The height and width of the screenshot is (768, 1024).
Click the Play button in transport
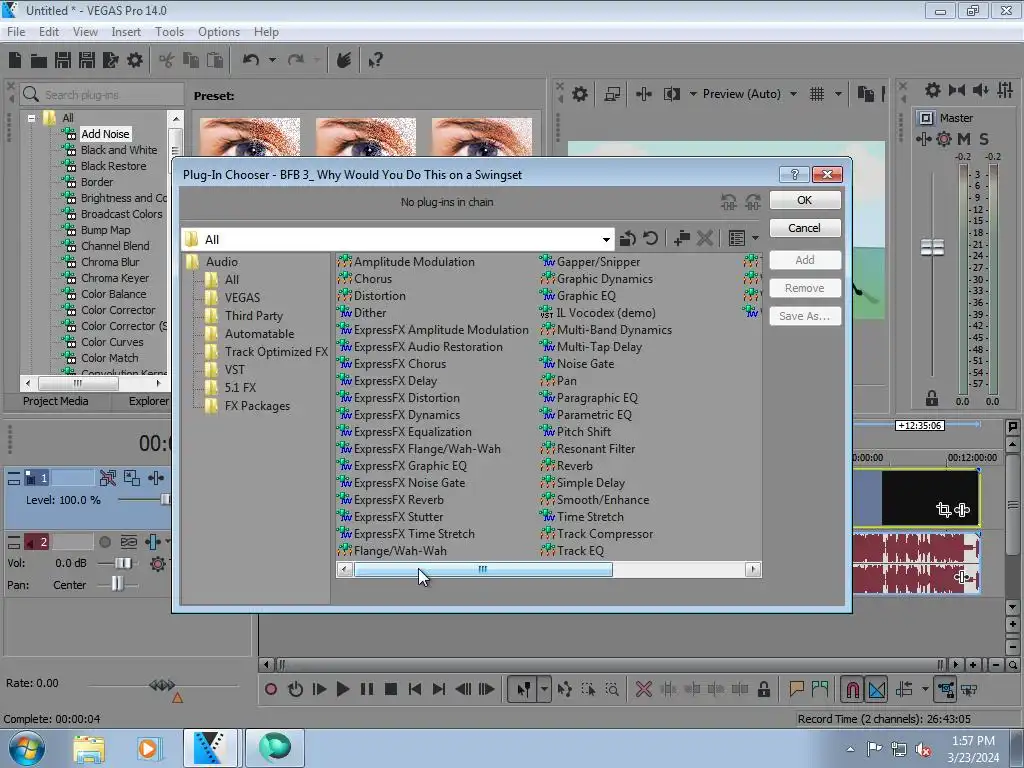(342, 689)
